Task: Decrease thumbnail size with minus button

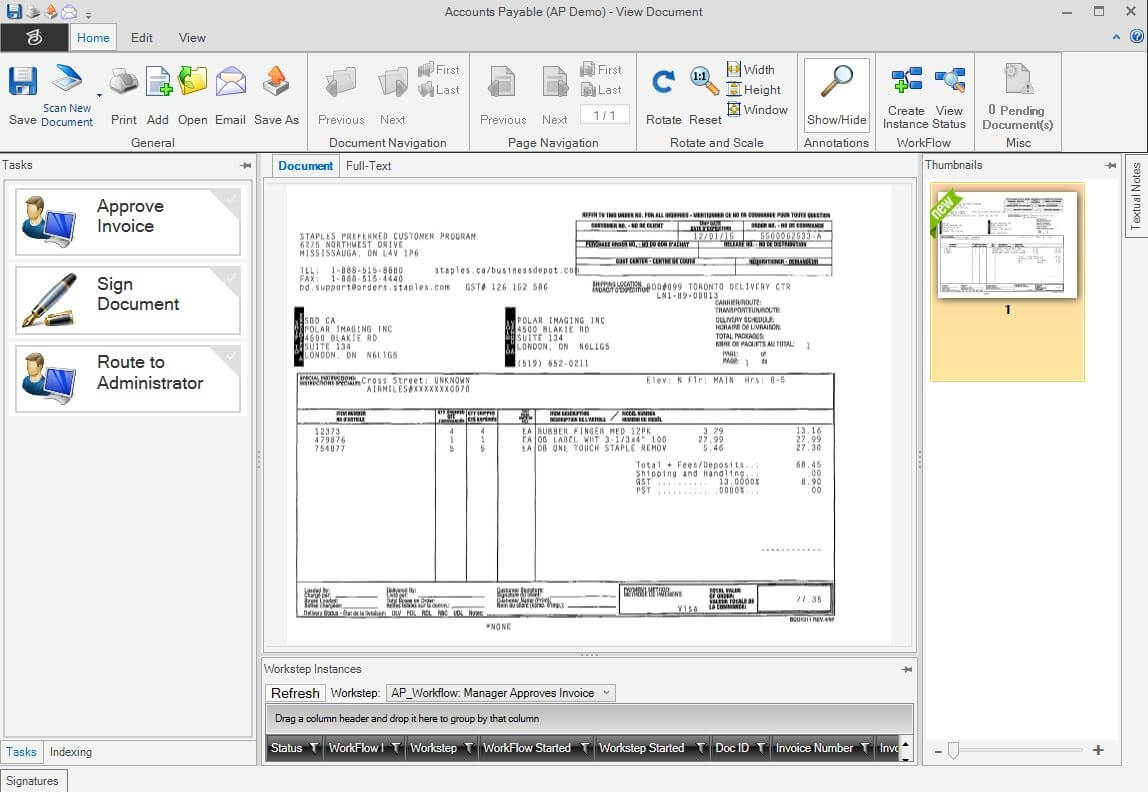Action: click(938, 751)
